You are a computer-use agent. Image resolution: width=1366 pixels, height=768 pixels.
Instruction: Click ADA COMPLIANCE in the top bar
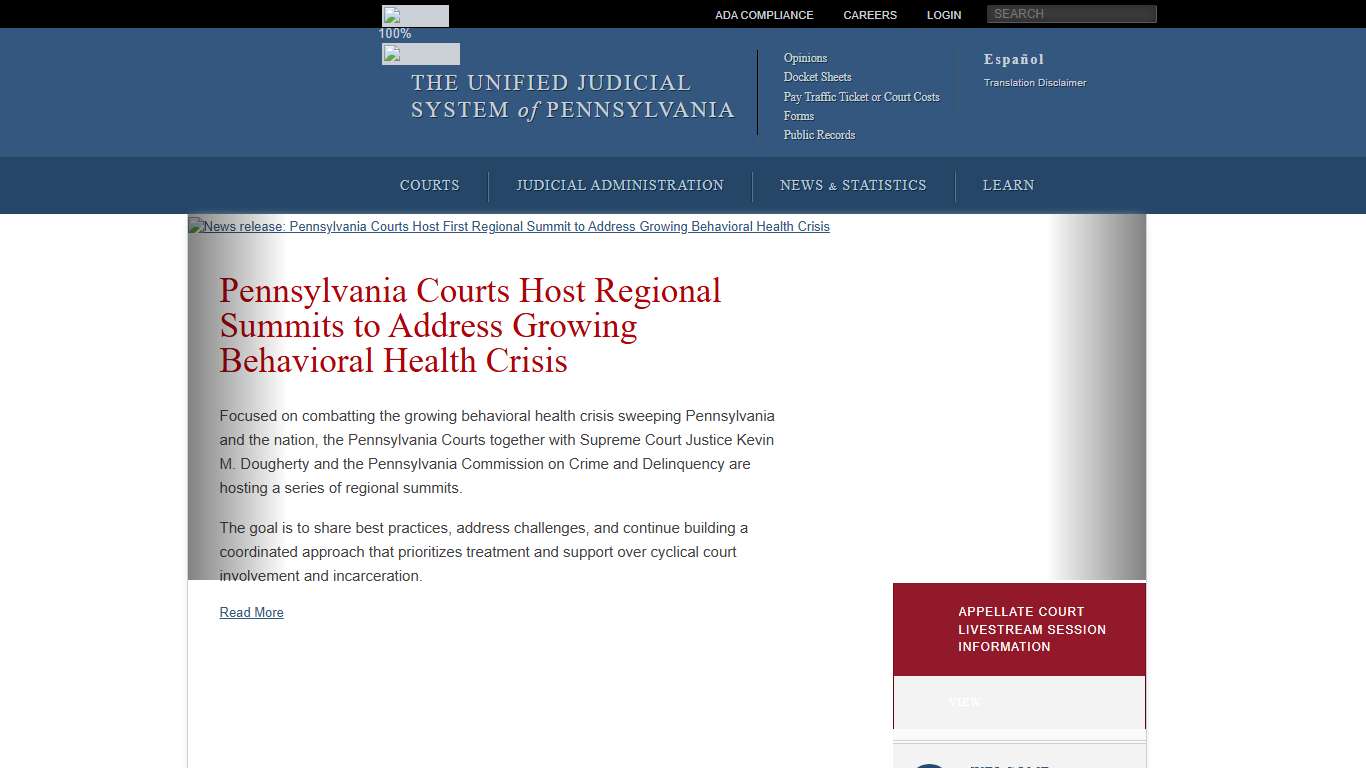pyautogui.click(x=763, y=14)
